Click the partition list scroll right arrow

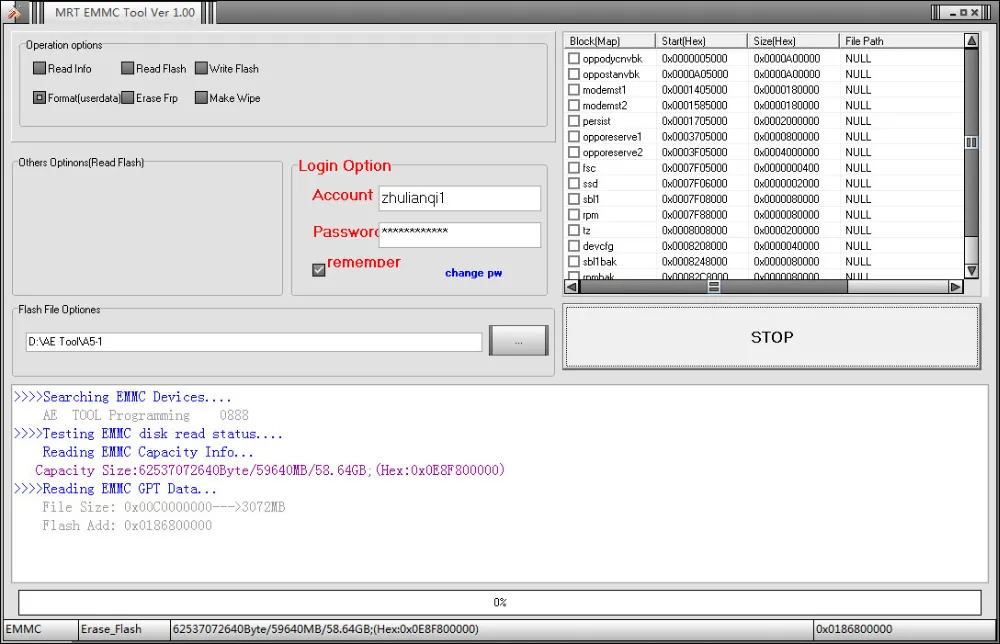(x=955, y=287)
